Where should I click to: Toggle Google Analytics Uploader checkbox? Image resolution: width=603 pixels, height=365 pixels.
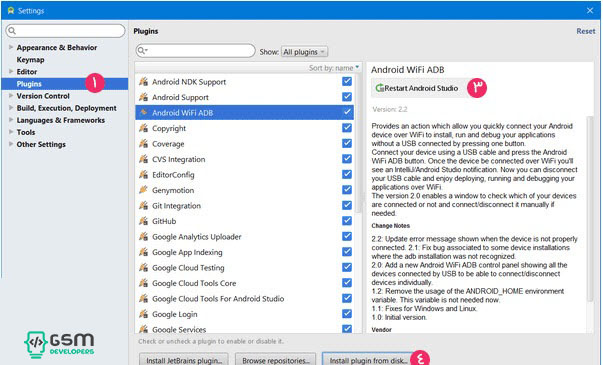[347, 236]
